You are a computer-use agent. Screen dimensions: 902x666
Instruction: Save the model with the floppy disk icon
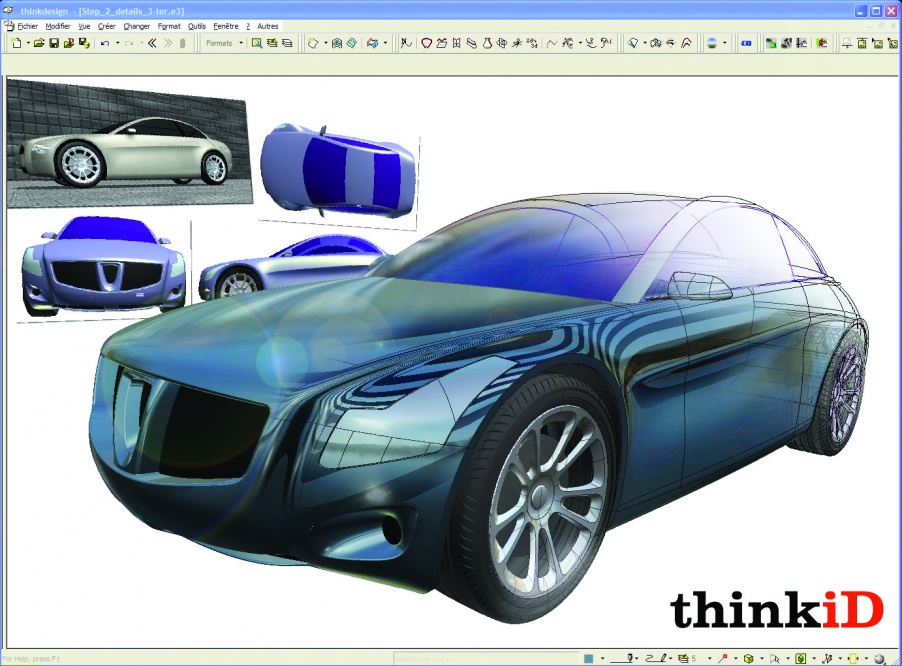(53, 43)
